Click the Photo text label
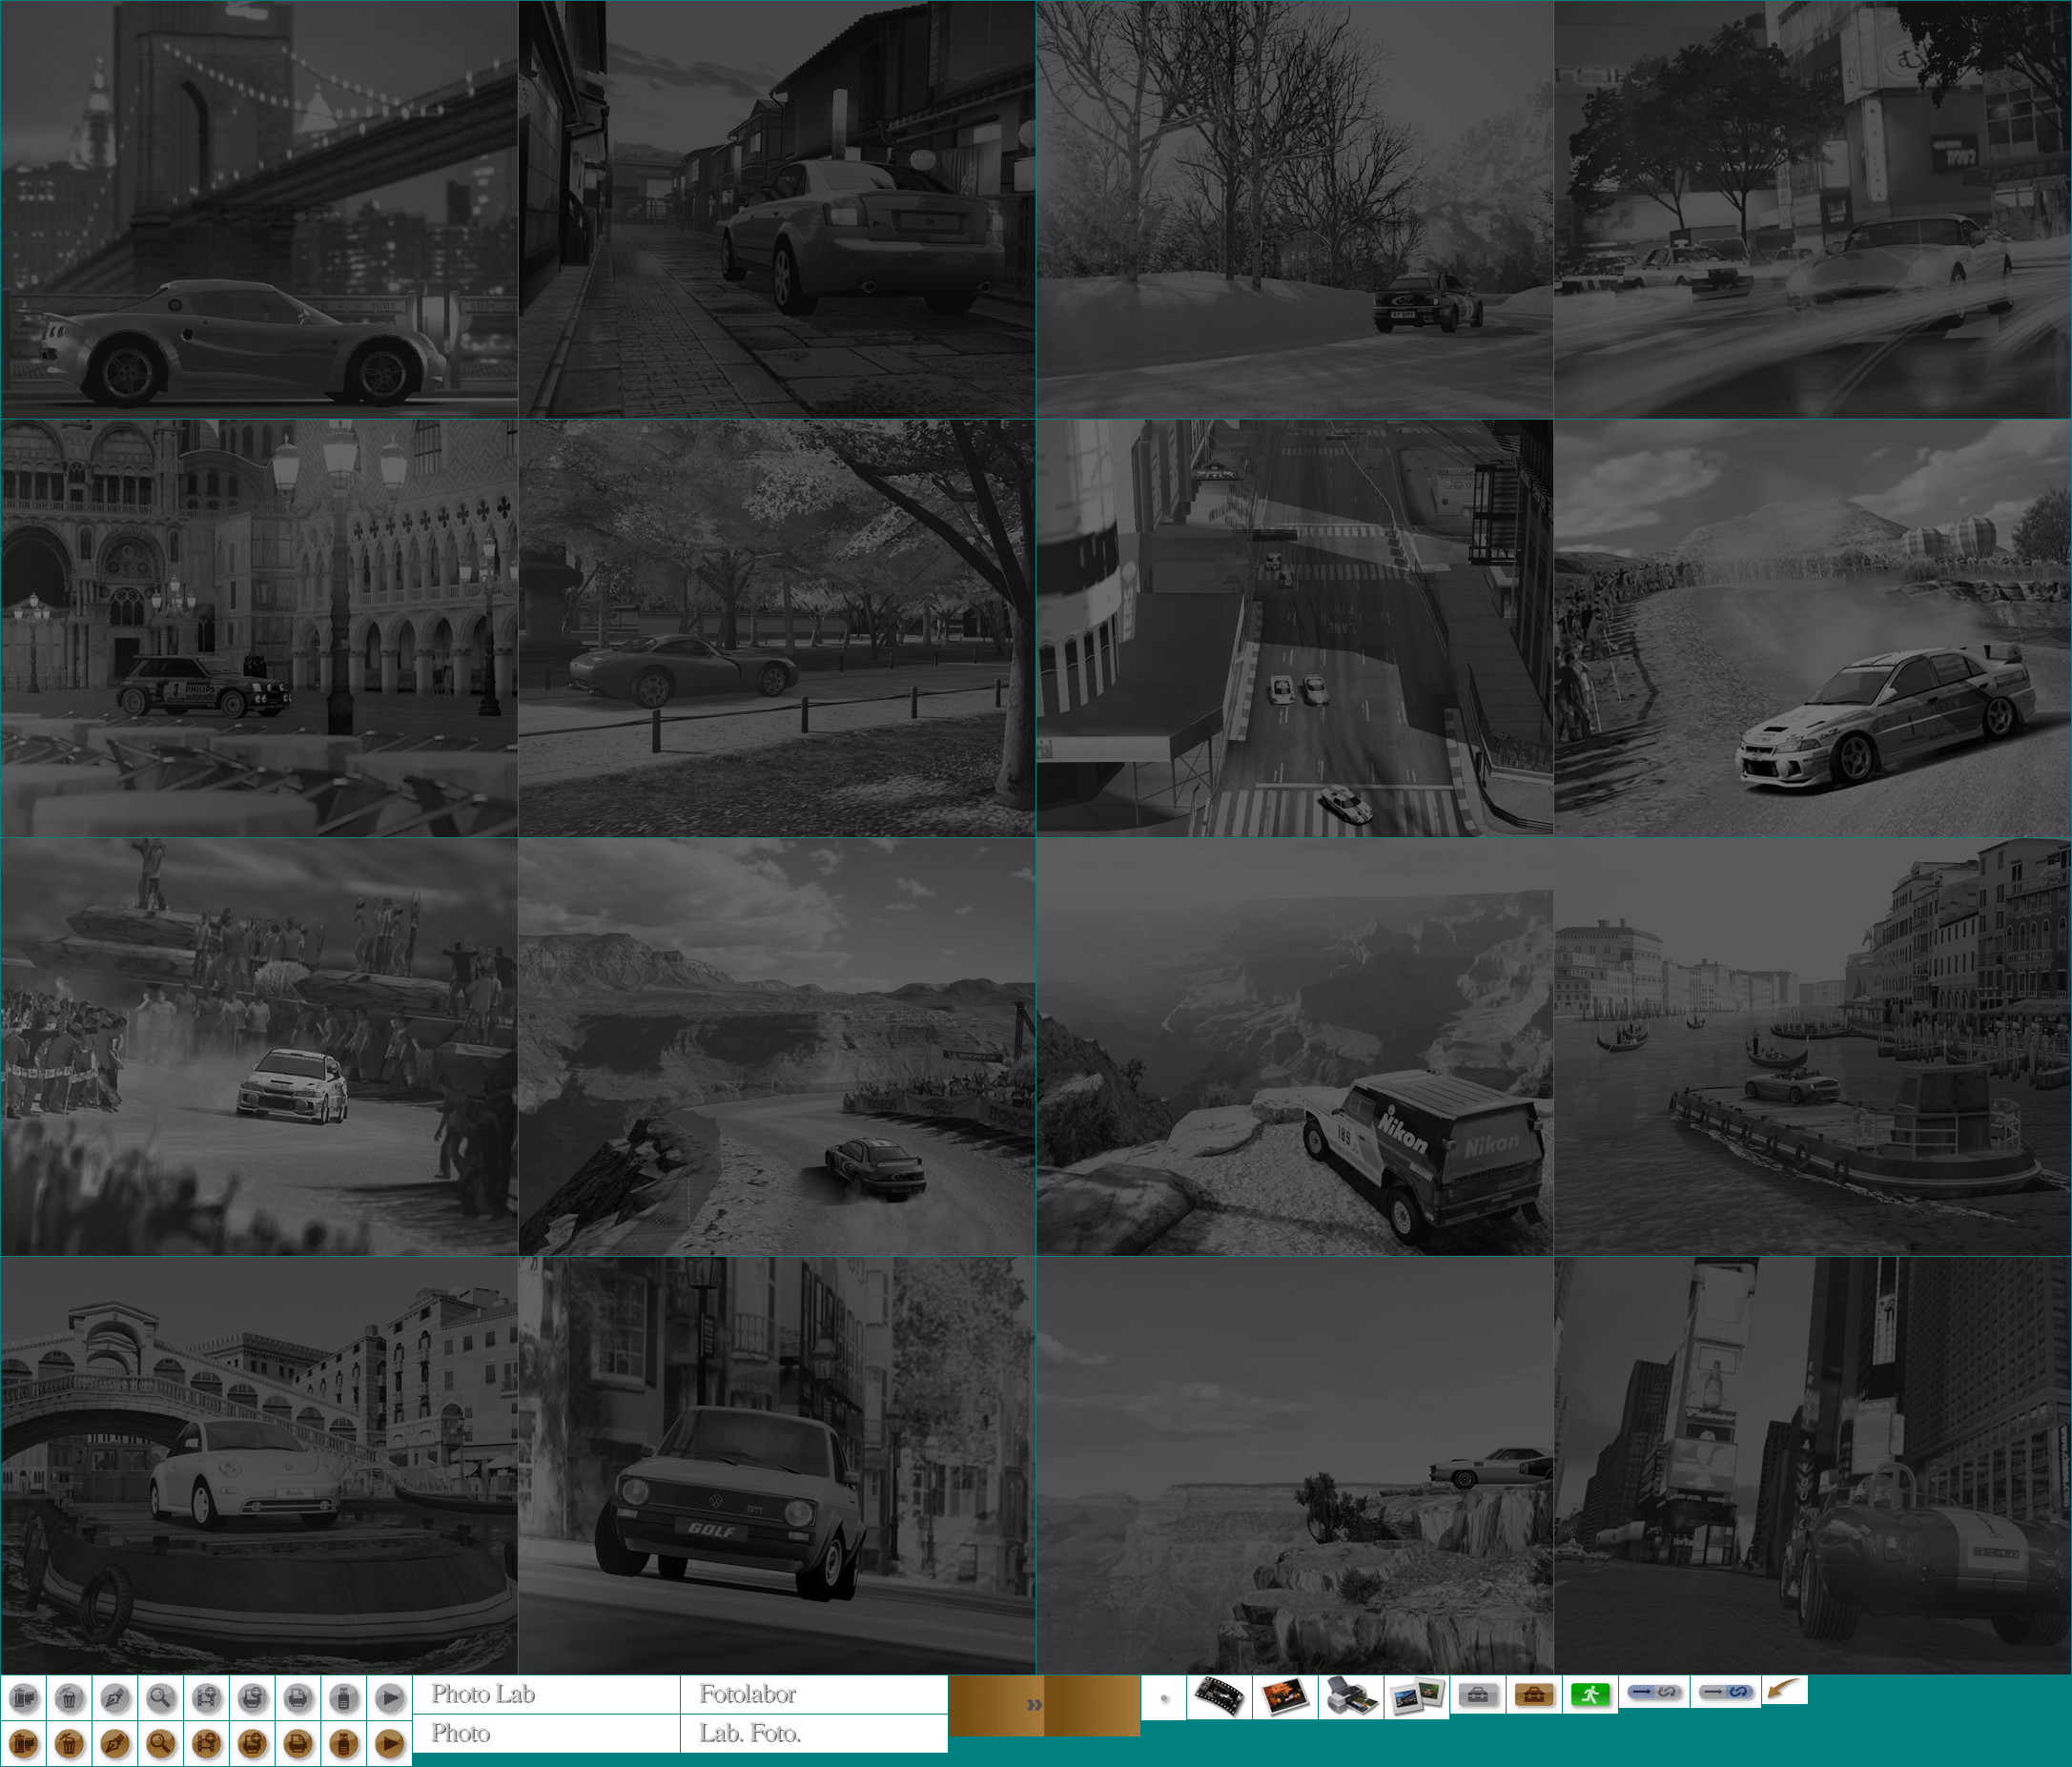 point(460,1733)
